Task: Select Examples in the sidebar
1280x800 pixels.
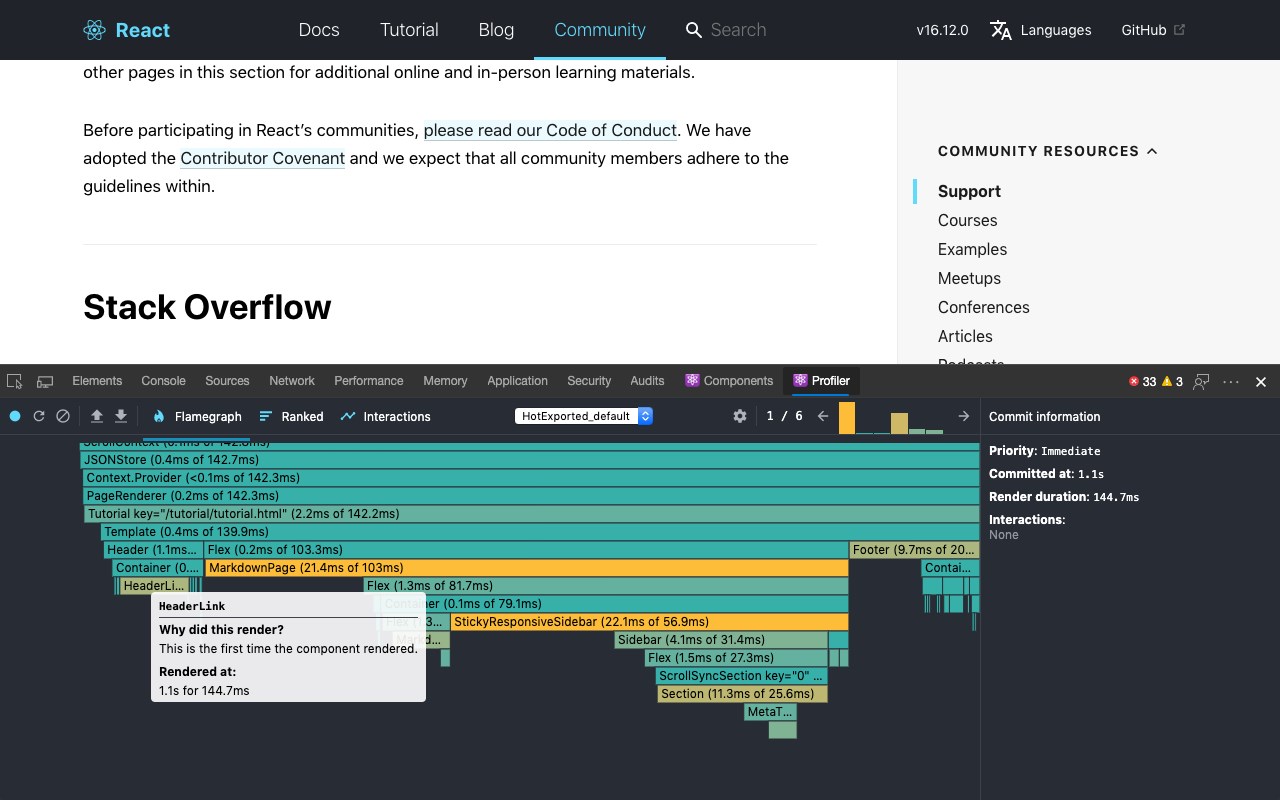Action: pyautogui.click(x=972, y=249)
